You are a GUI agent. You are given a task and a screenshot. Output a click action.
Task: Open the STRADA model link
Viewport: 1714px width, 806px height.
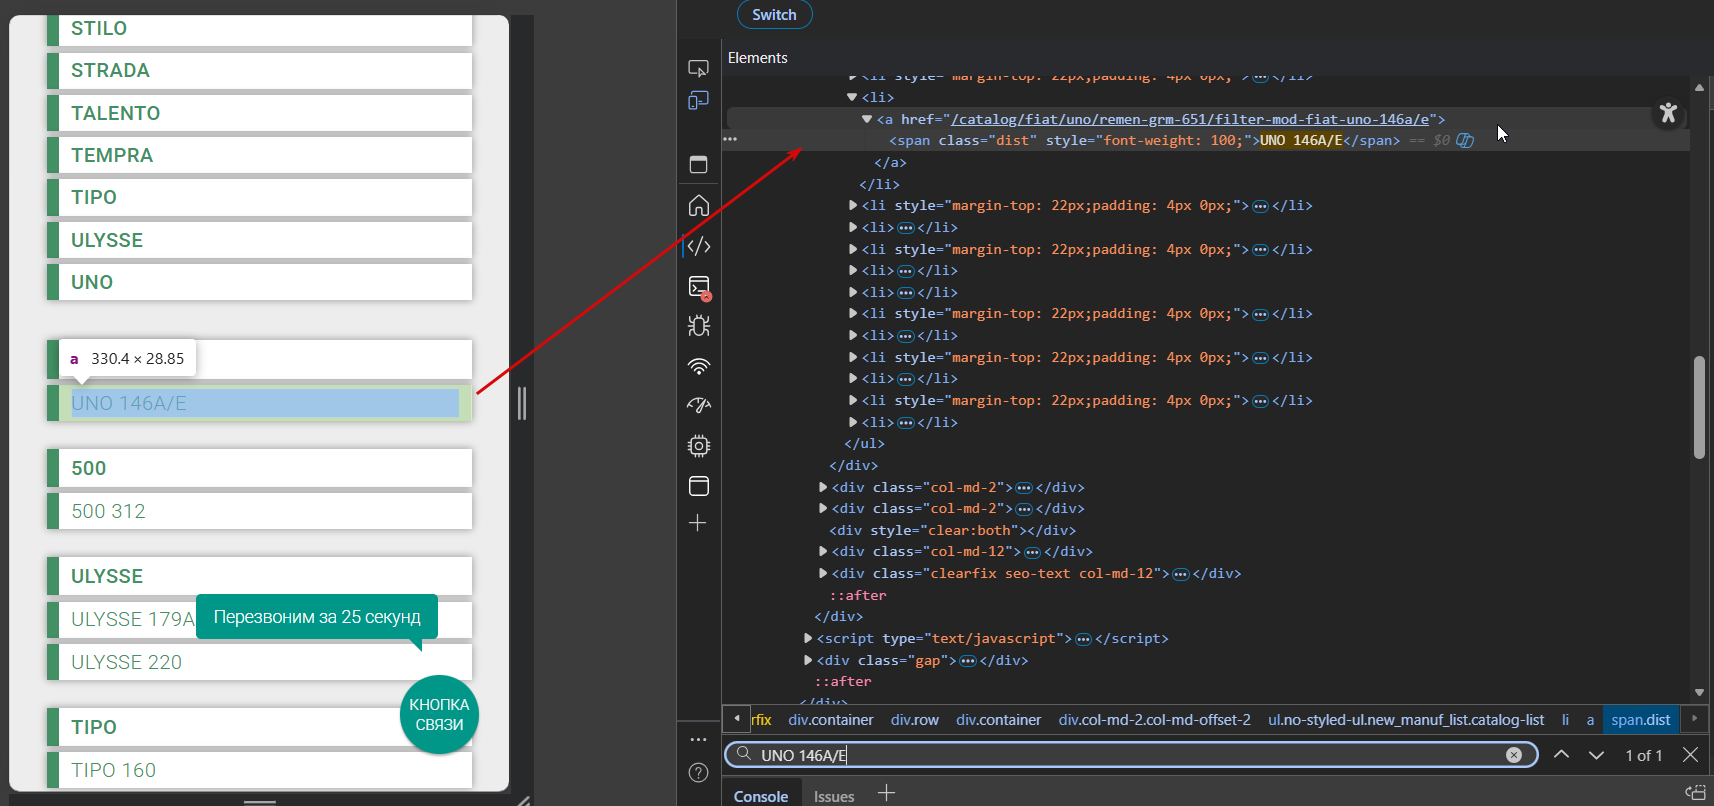259,70
